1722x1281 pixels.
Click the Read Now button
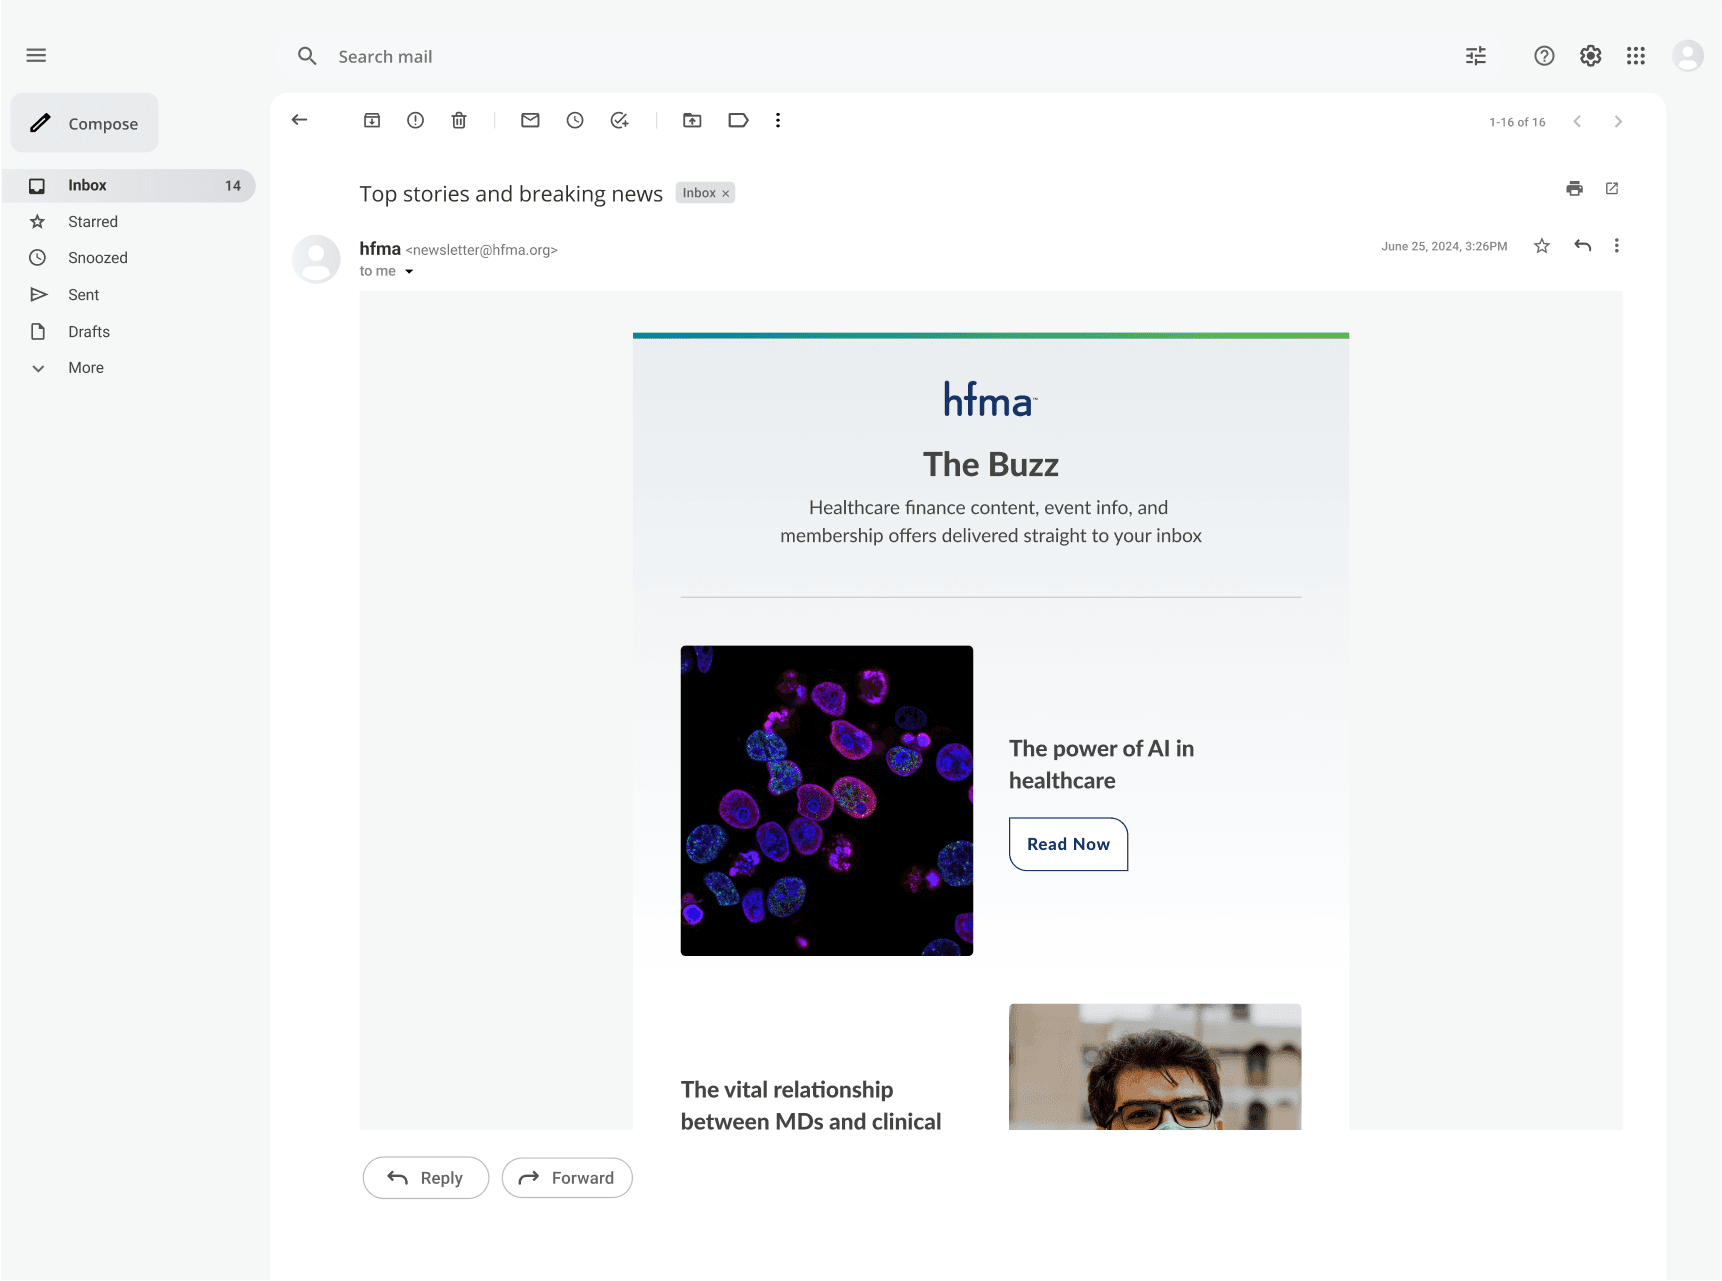coord(1068,844)
